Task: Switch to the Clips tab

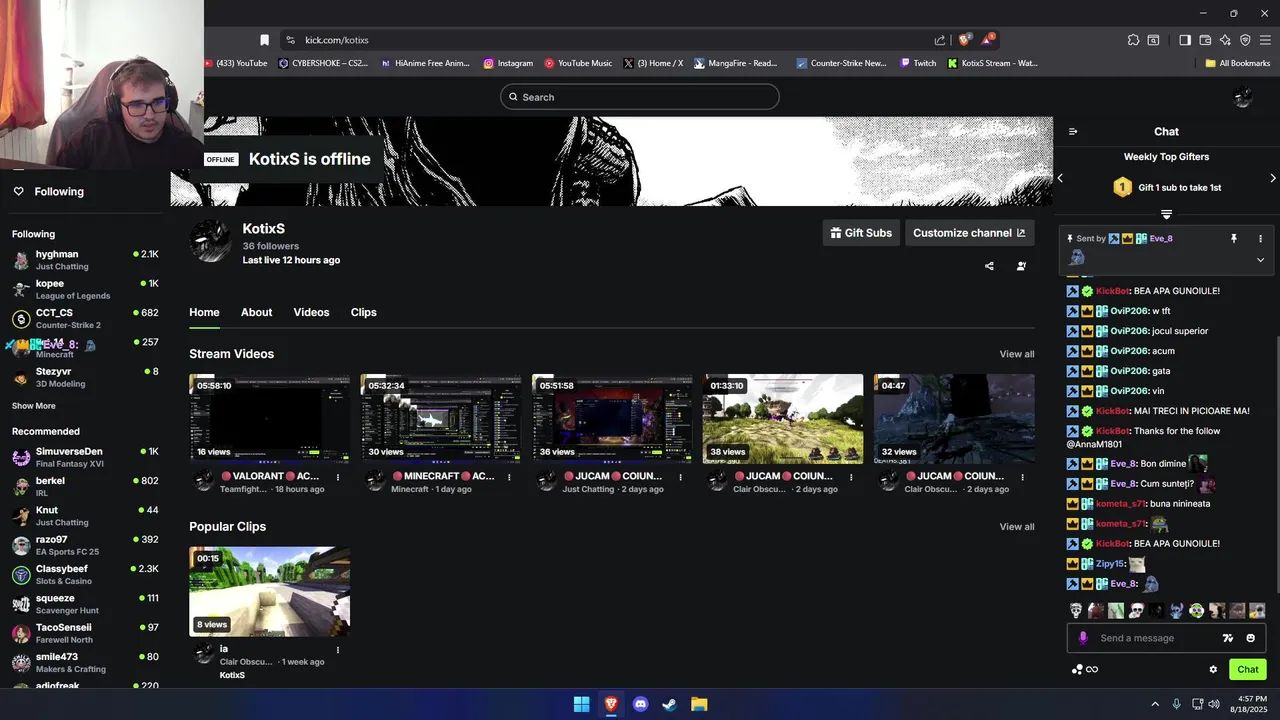Action: click(363, 312)
